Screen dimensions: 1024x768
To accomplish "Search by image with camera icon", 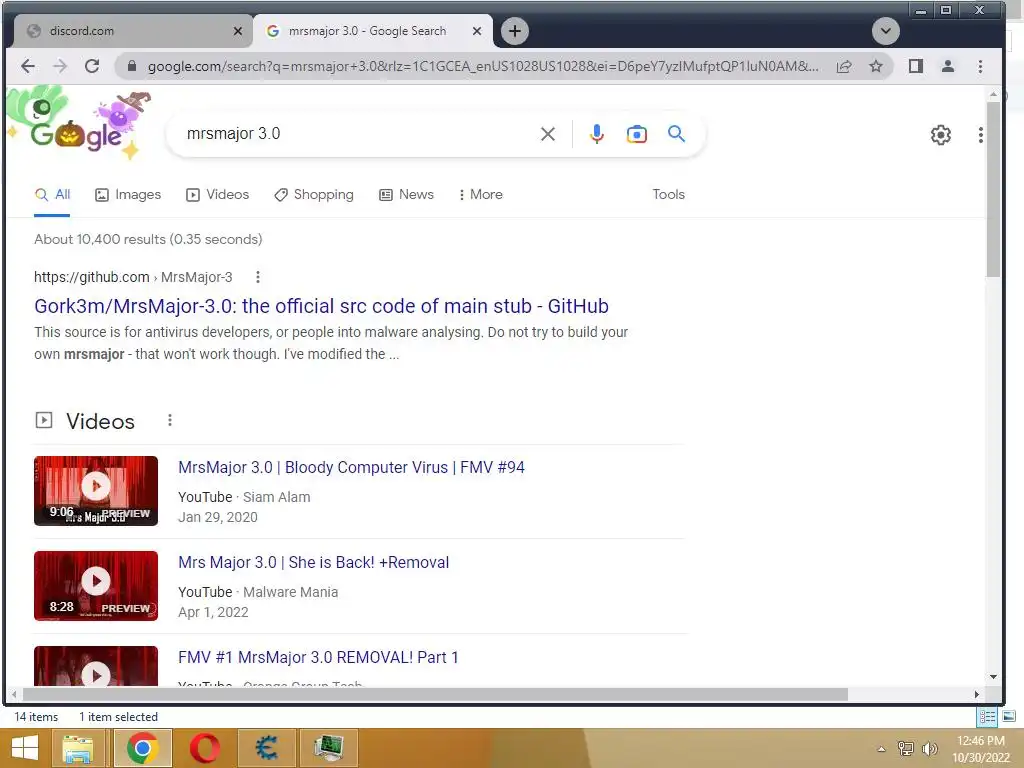I will 637,134.
